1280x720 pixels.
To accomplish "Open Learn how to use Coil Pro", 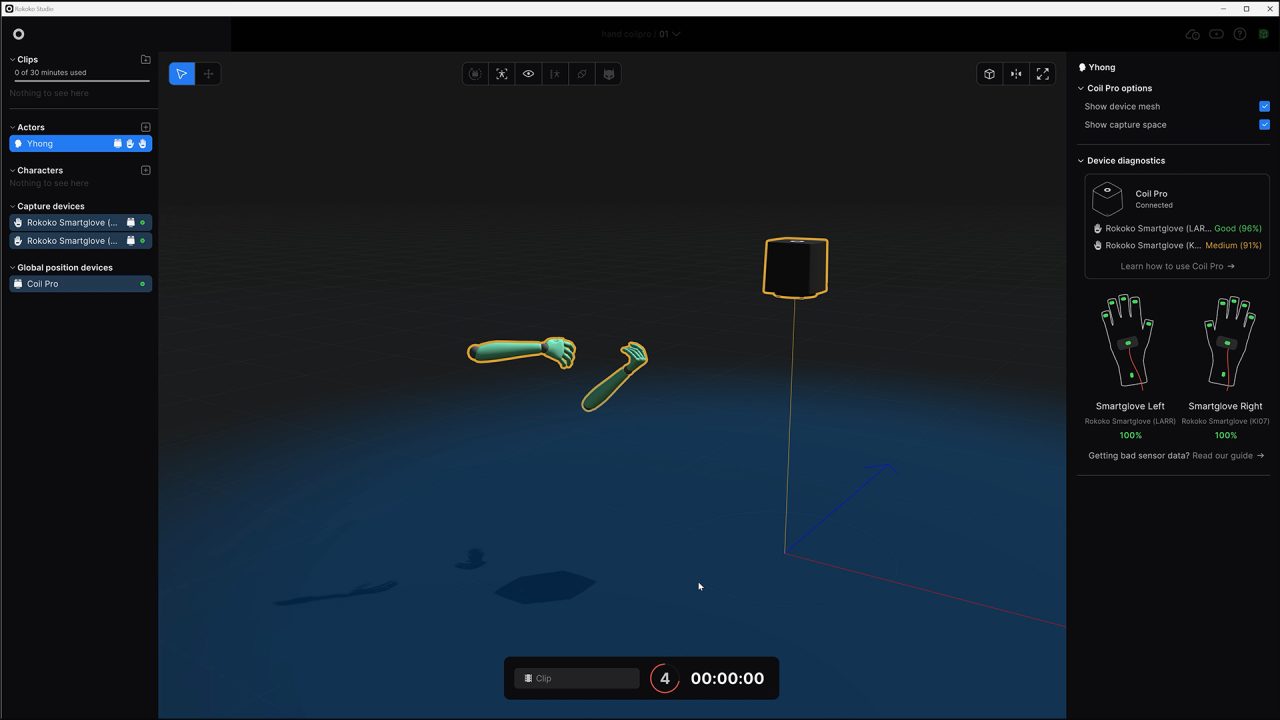I will (x=1176, y=266).
